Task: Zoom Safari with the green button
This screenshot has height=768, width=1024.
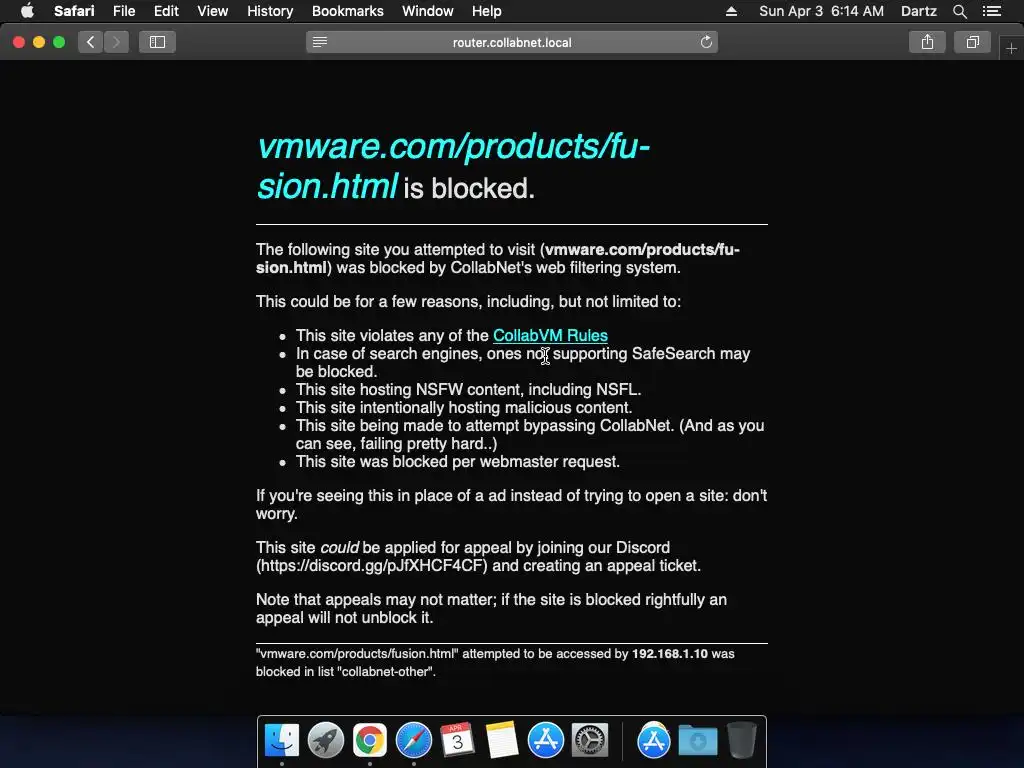Action: pos(59,42)
